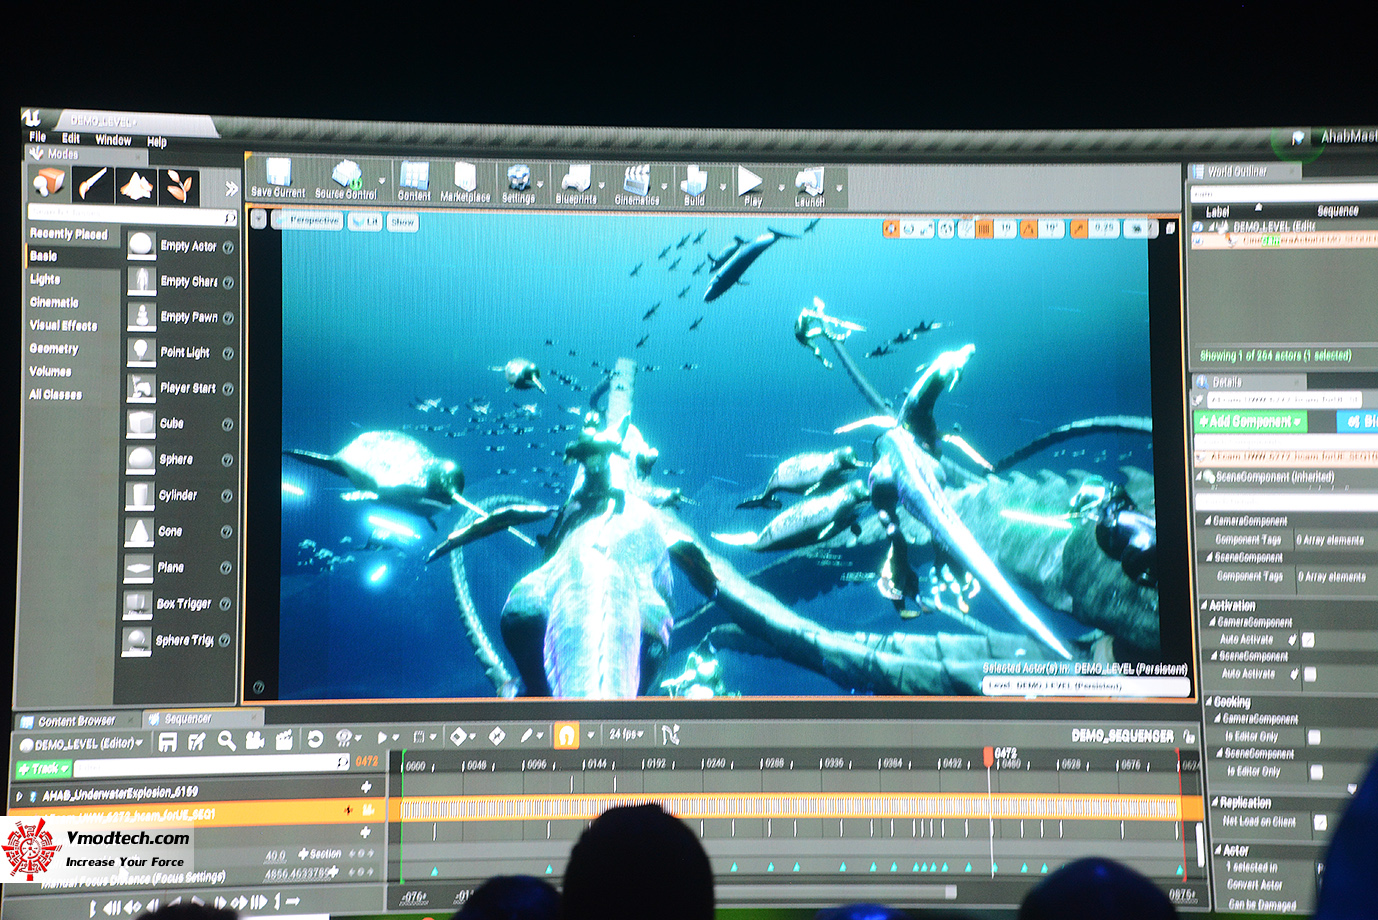1378x920 pixels.
Task: Click the World Outliner search field
Action: tap(1286, 193)
